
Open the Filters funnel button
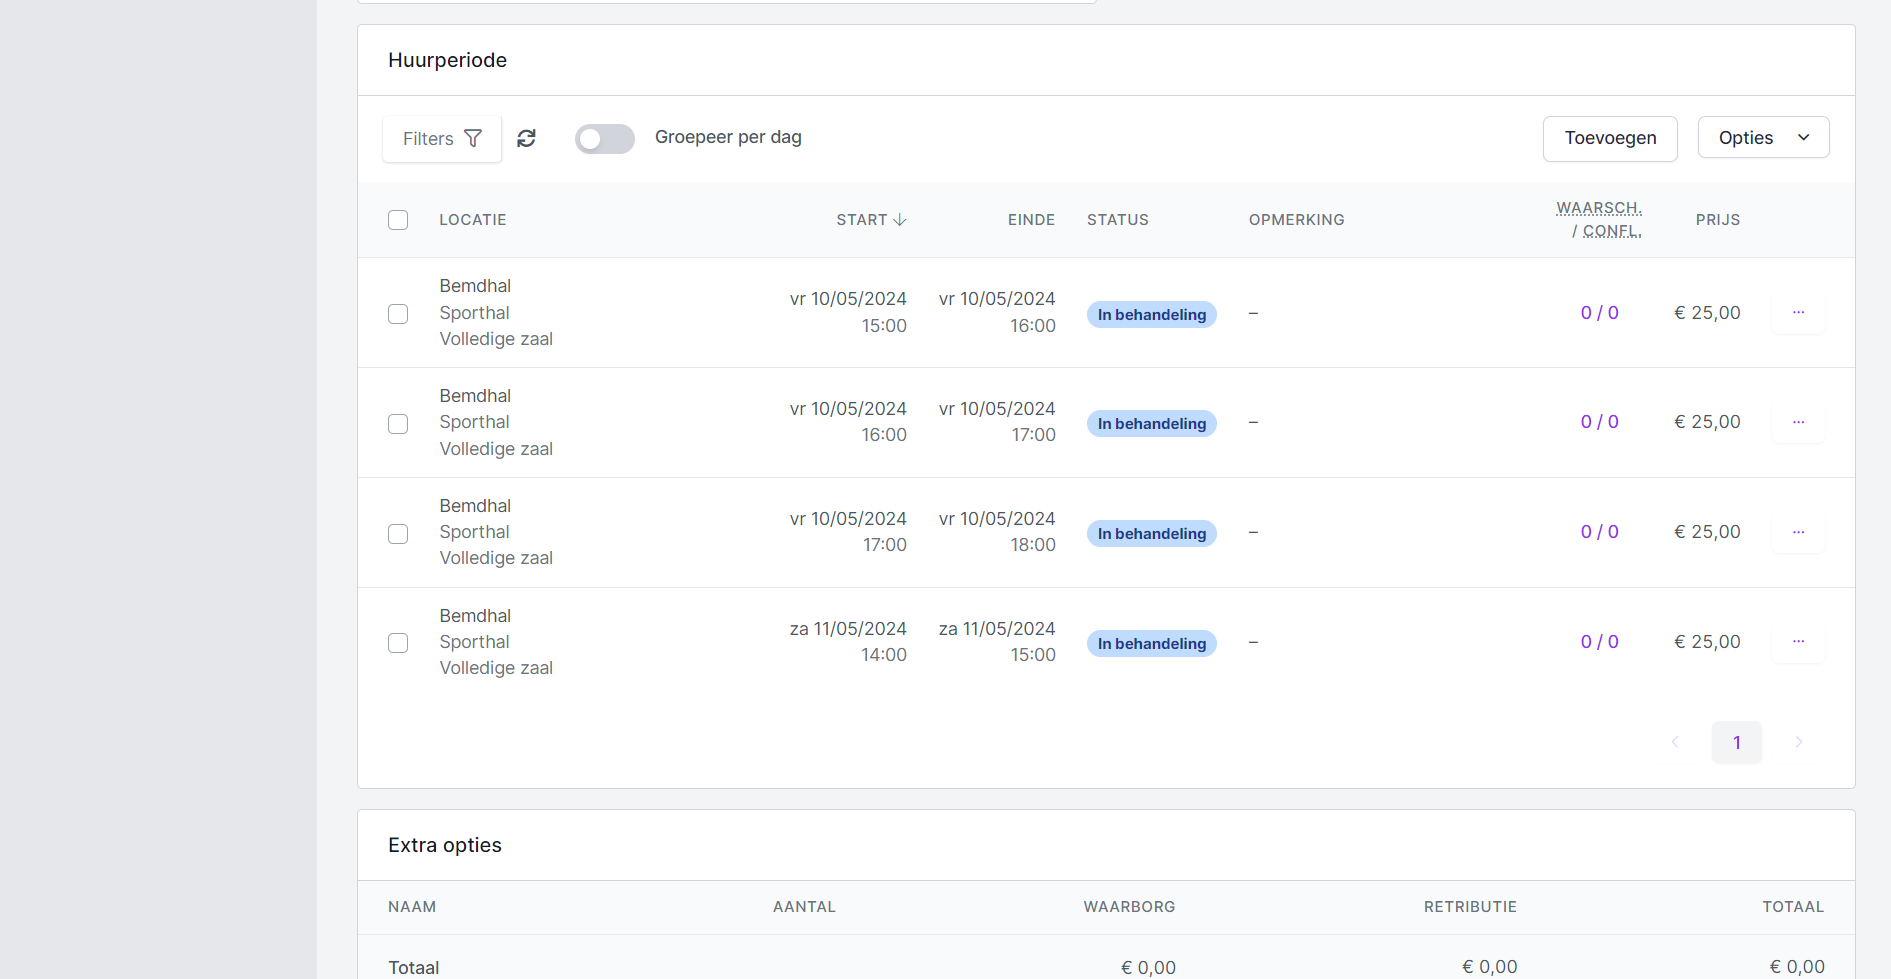tap(442, 138)
